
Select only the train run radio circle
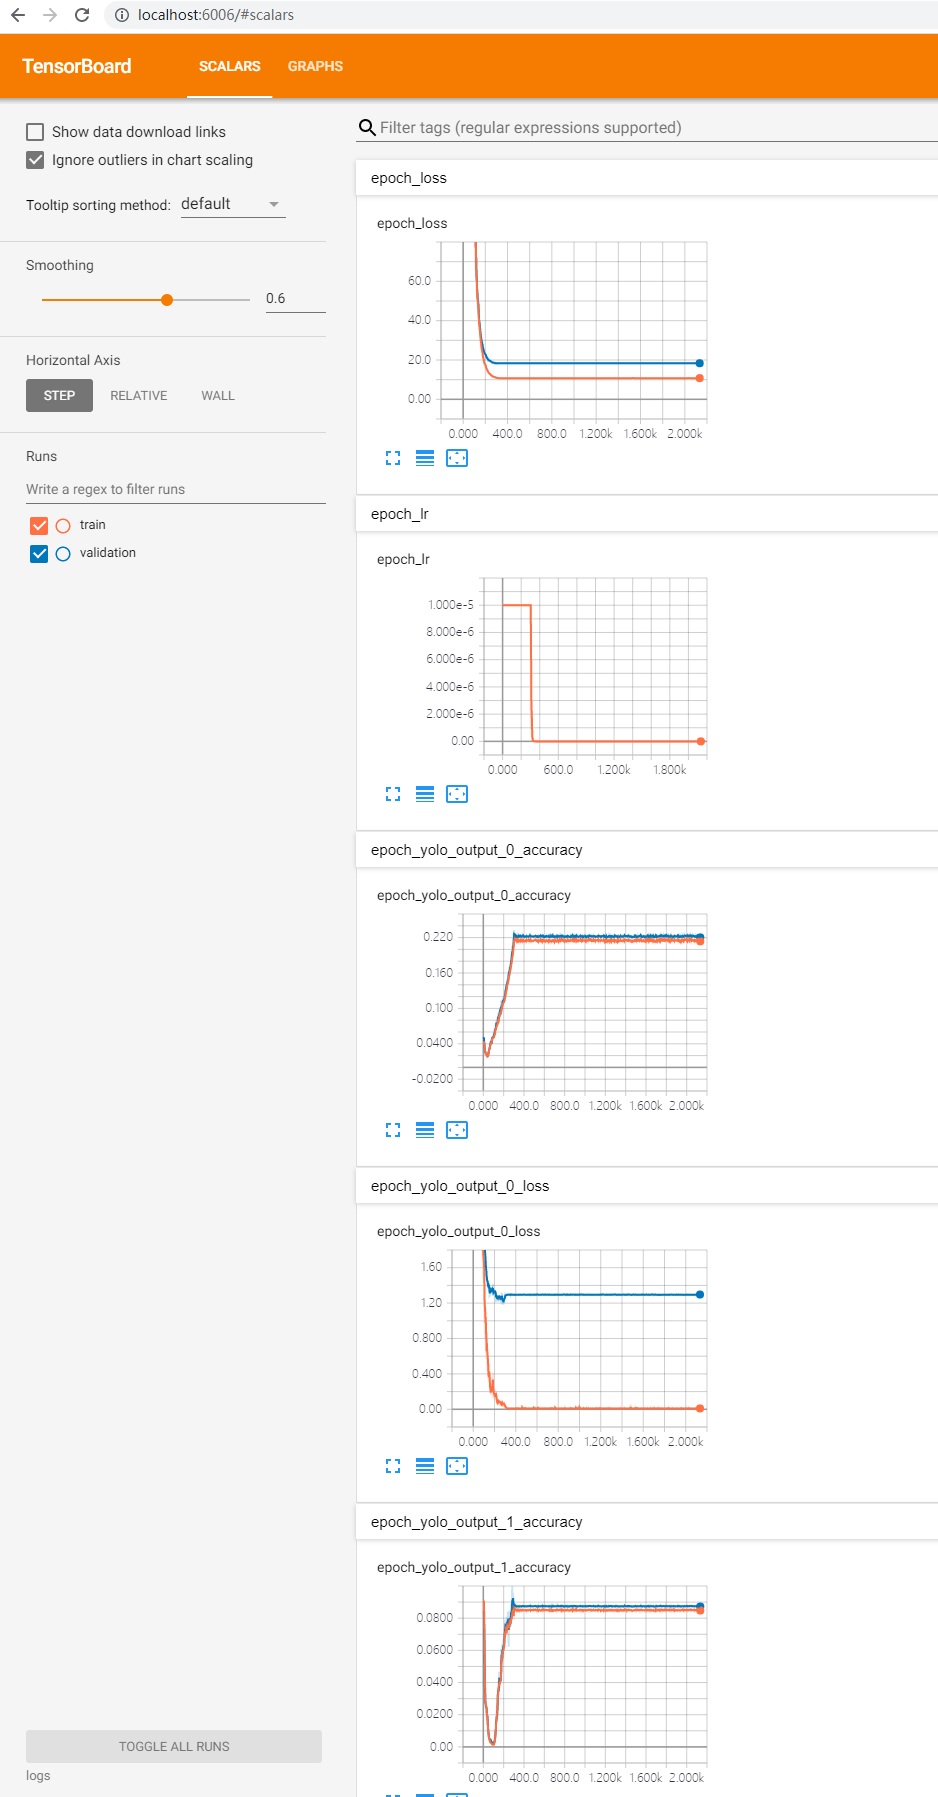[x=63, y=525]
